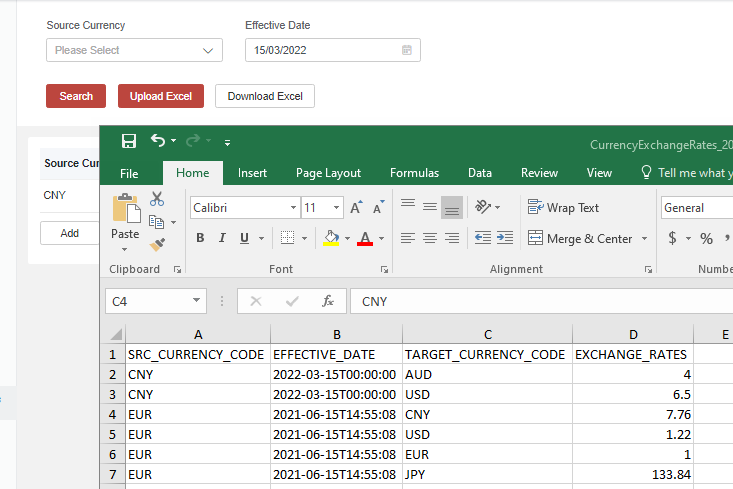Click the Redo arrow icon
This screenshot has width=733, height=489.
[x=193, y=140]
